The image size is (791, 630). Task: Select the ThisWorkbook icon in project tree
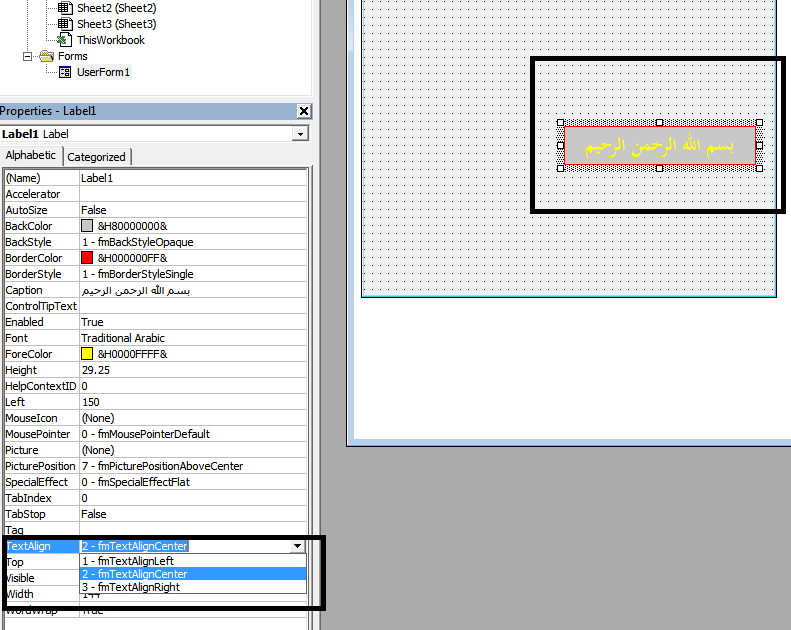(64, 40)
